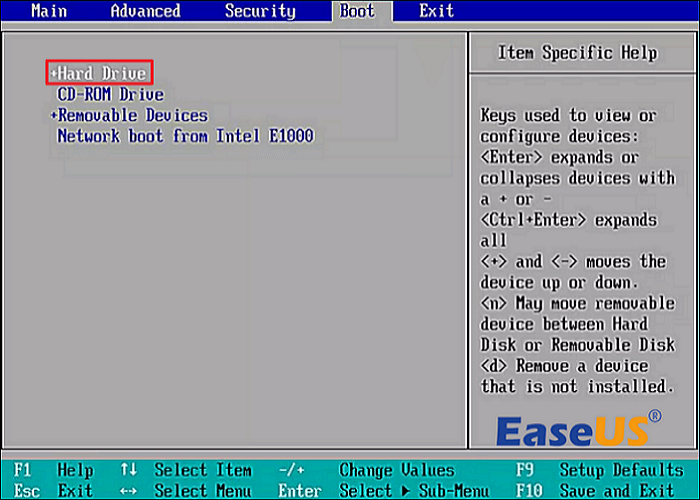This screenshot has width=700, height=500.
Task: Expand Removable Devices using its plus sign
Action: [53, 116]
